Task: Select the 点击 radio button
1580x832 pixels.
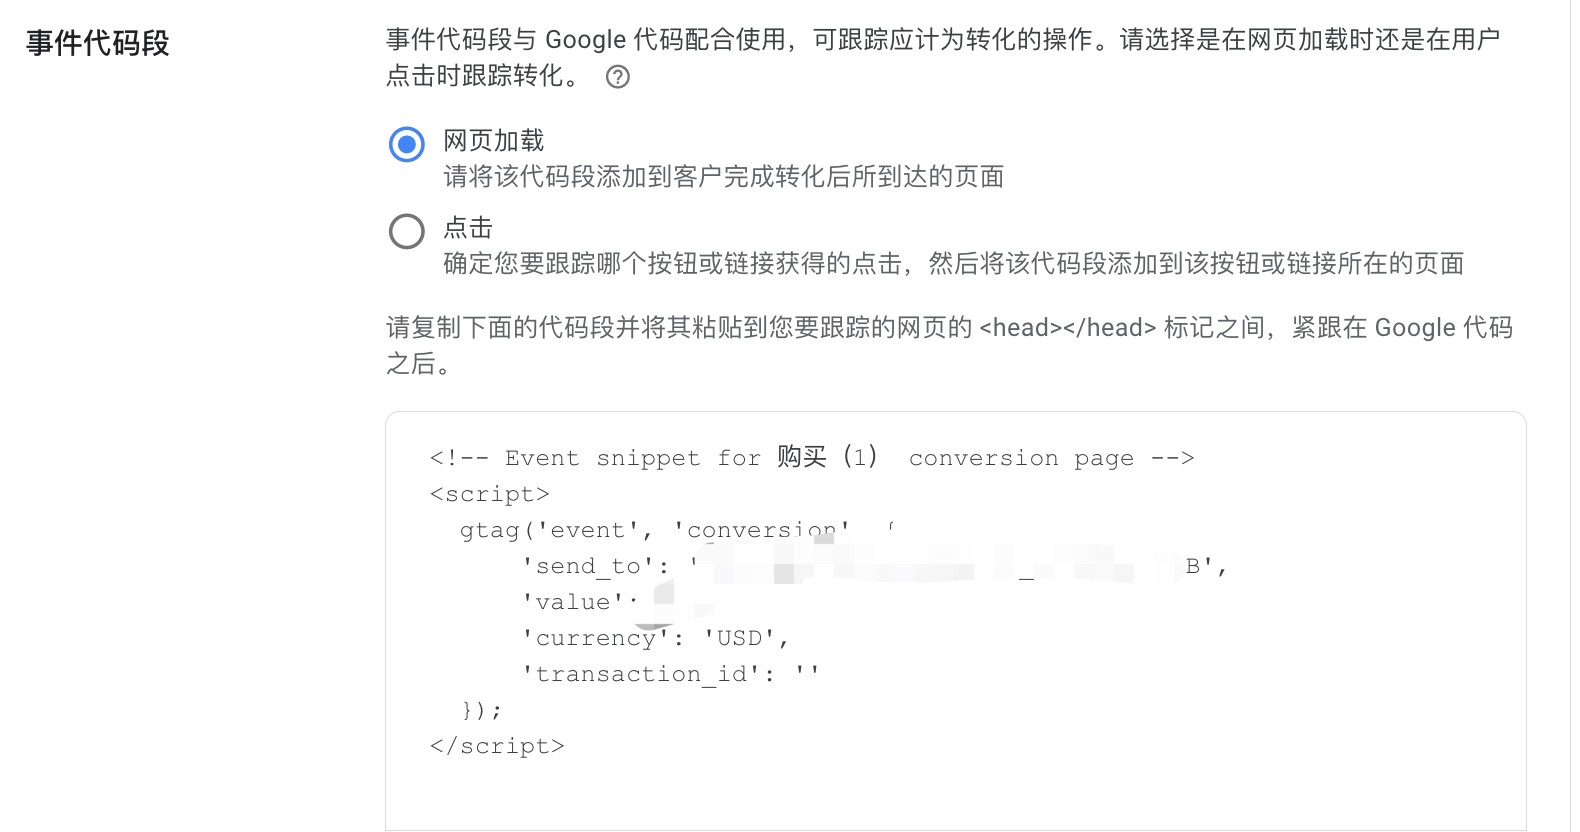Action: tap(406, 231)
